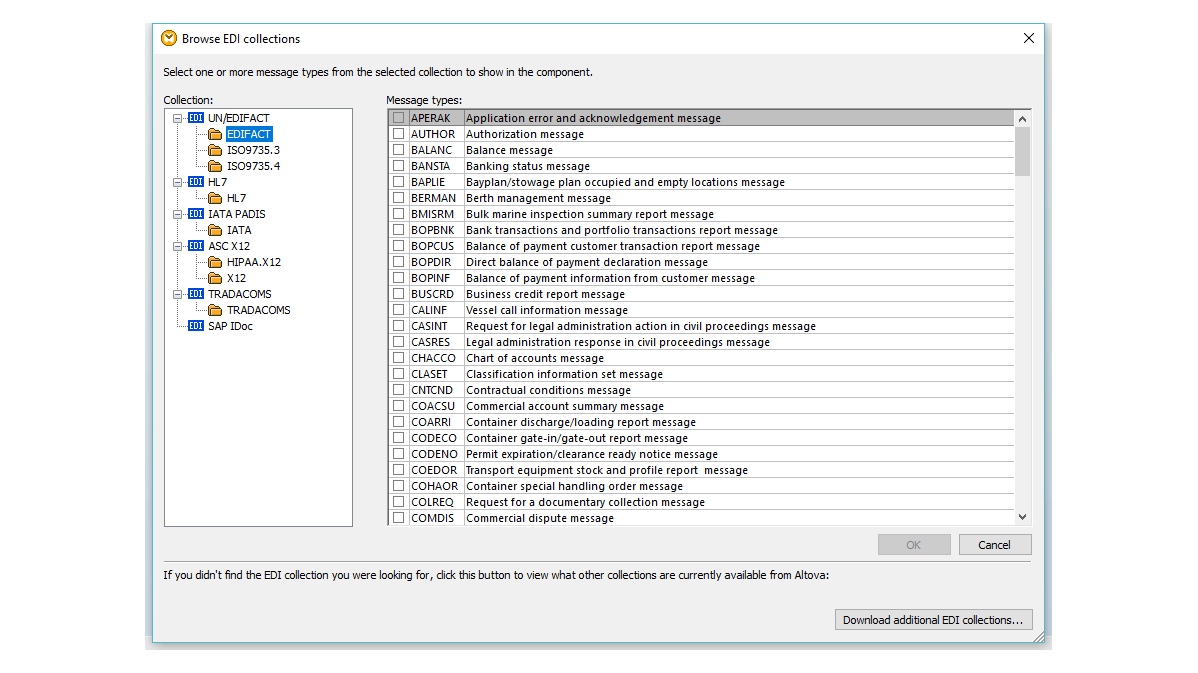Select the CLASET code cell
Viewport: 1198px width, 673px height.
point(429,374)
